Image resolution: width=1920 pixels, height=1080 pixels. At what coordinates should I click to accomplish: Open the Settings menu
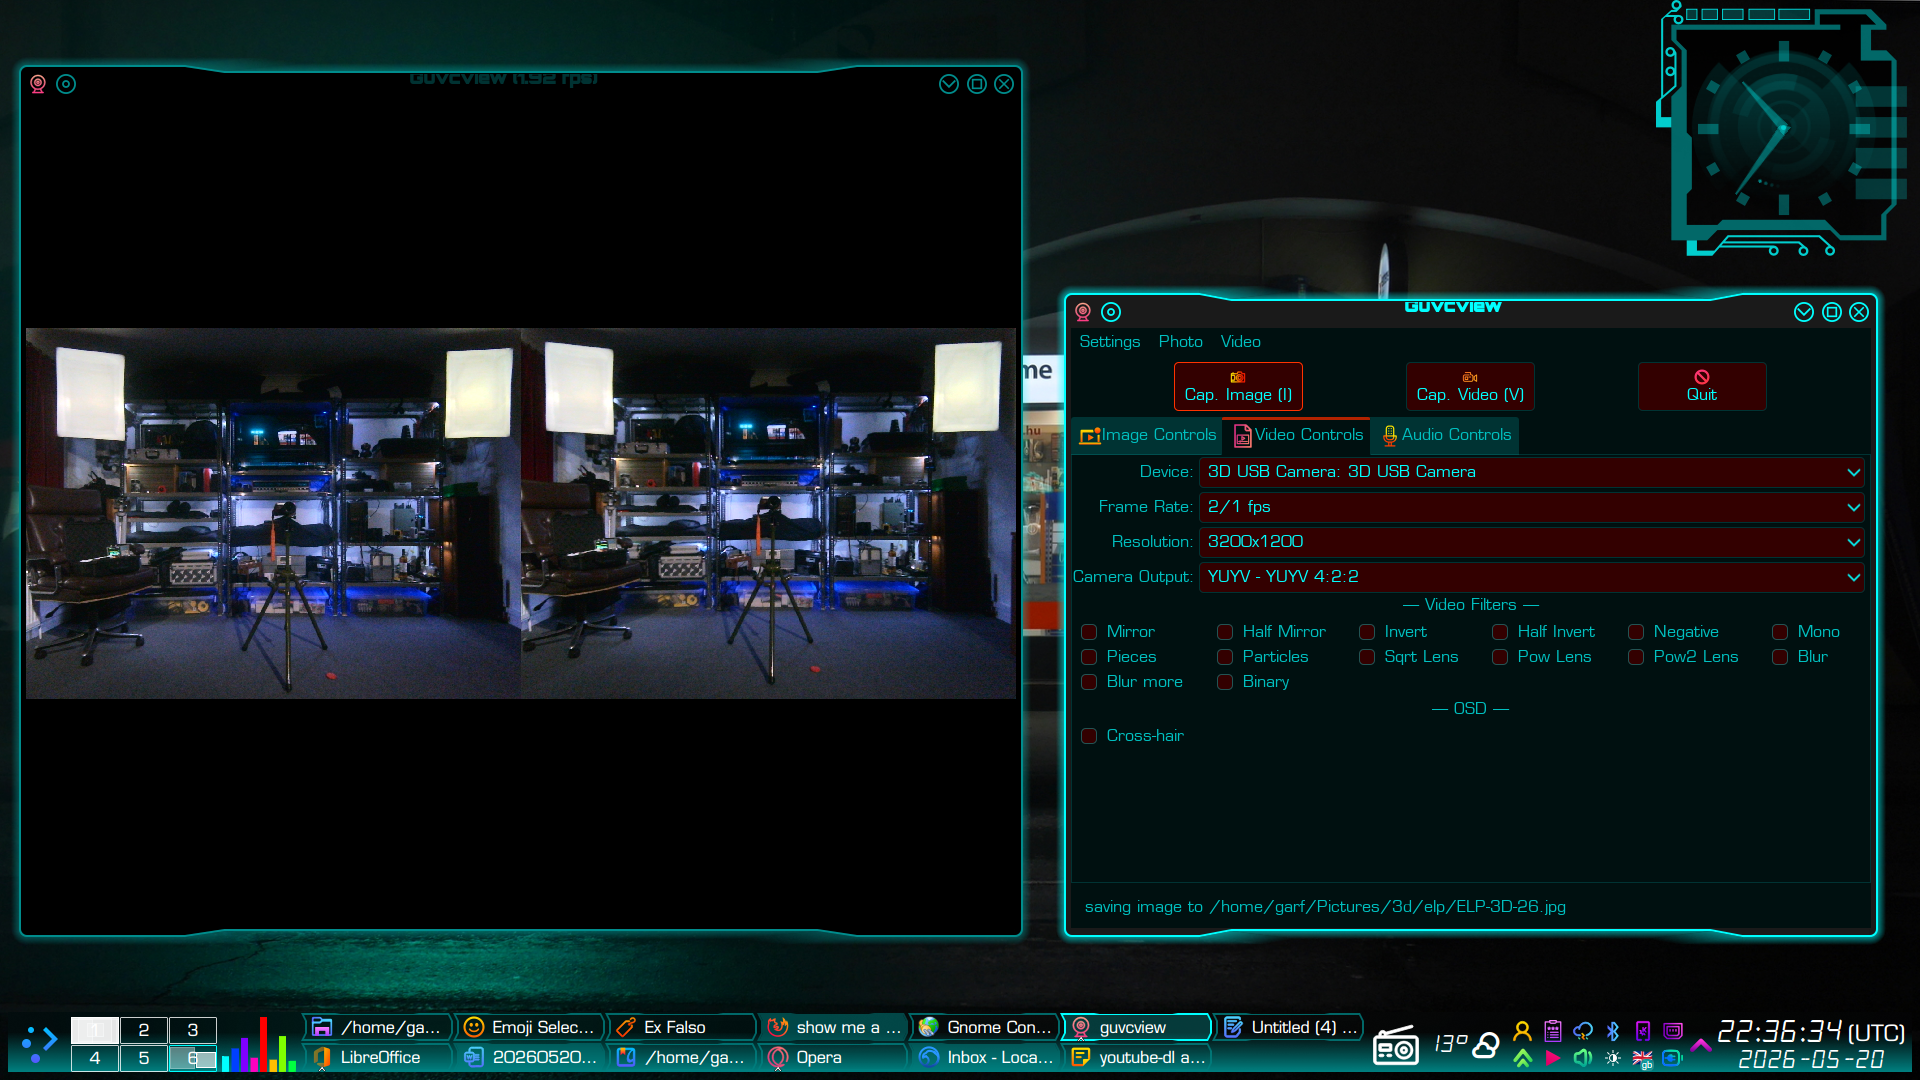pos(1109,342)
